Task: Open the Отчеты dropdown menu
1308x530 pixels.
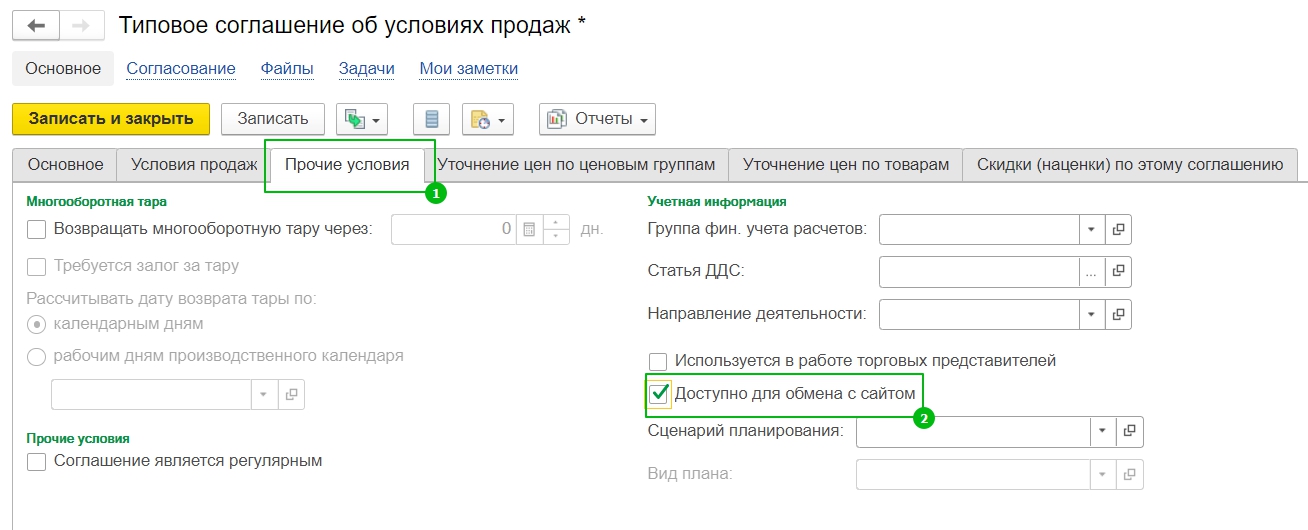Action: [x=597, y=119]
